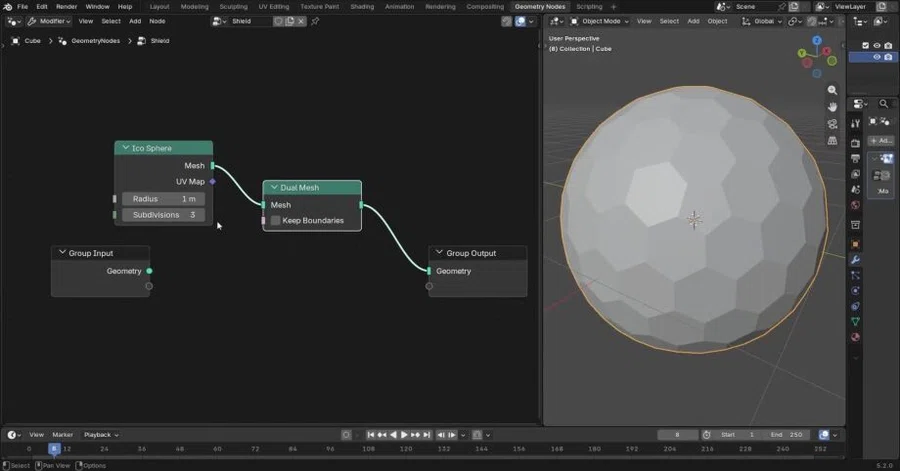Collapse the Dual Mesh node

click(274, 188)
